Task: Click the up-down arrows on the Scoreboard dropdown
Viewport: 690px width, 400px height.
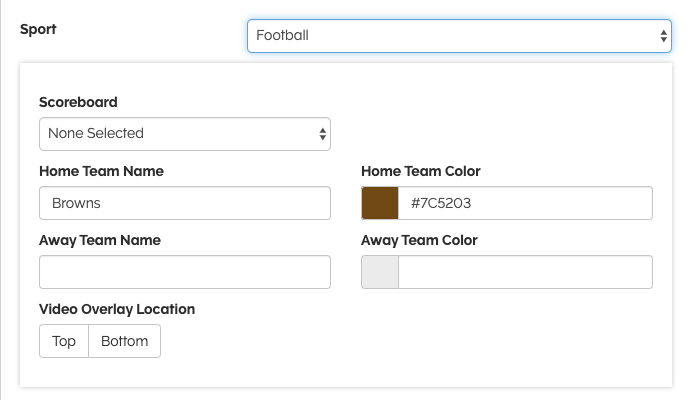Action: pos(322,133)
